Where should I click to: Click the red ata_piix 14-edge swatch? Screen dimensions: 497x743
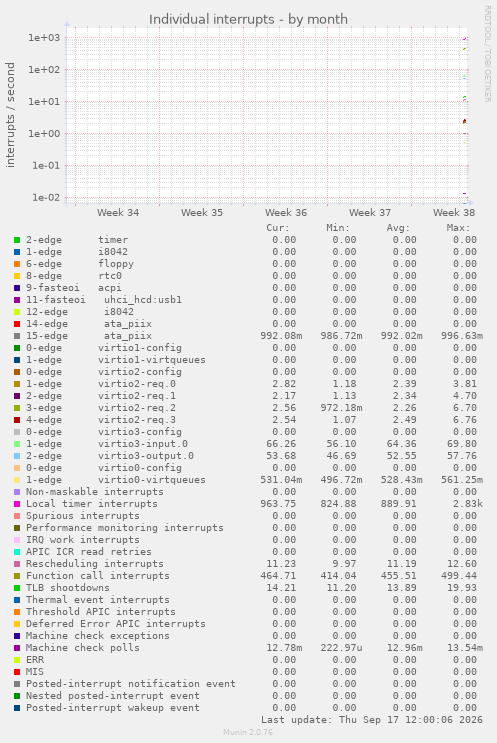click(x=17, y=324)
